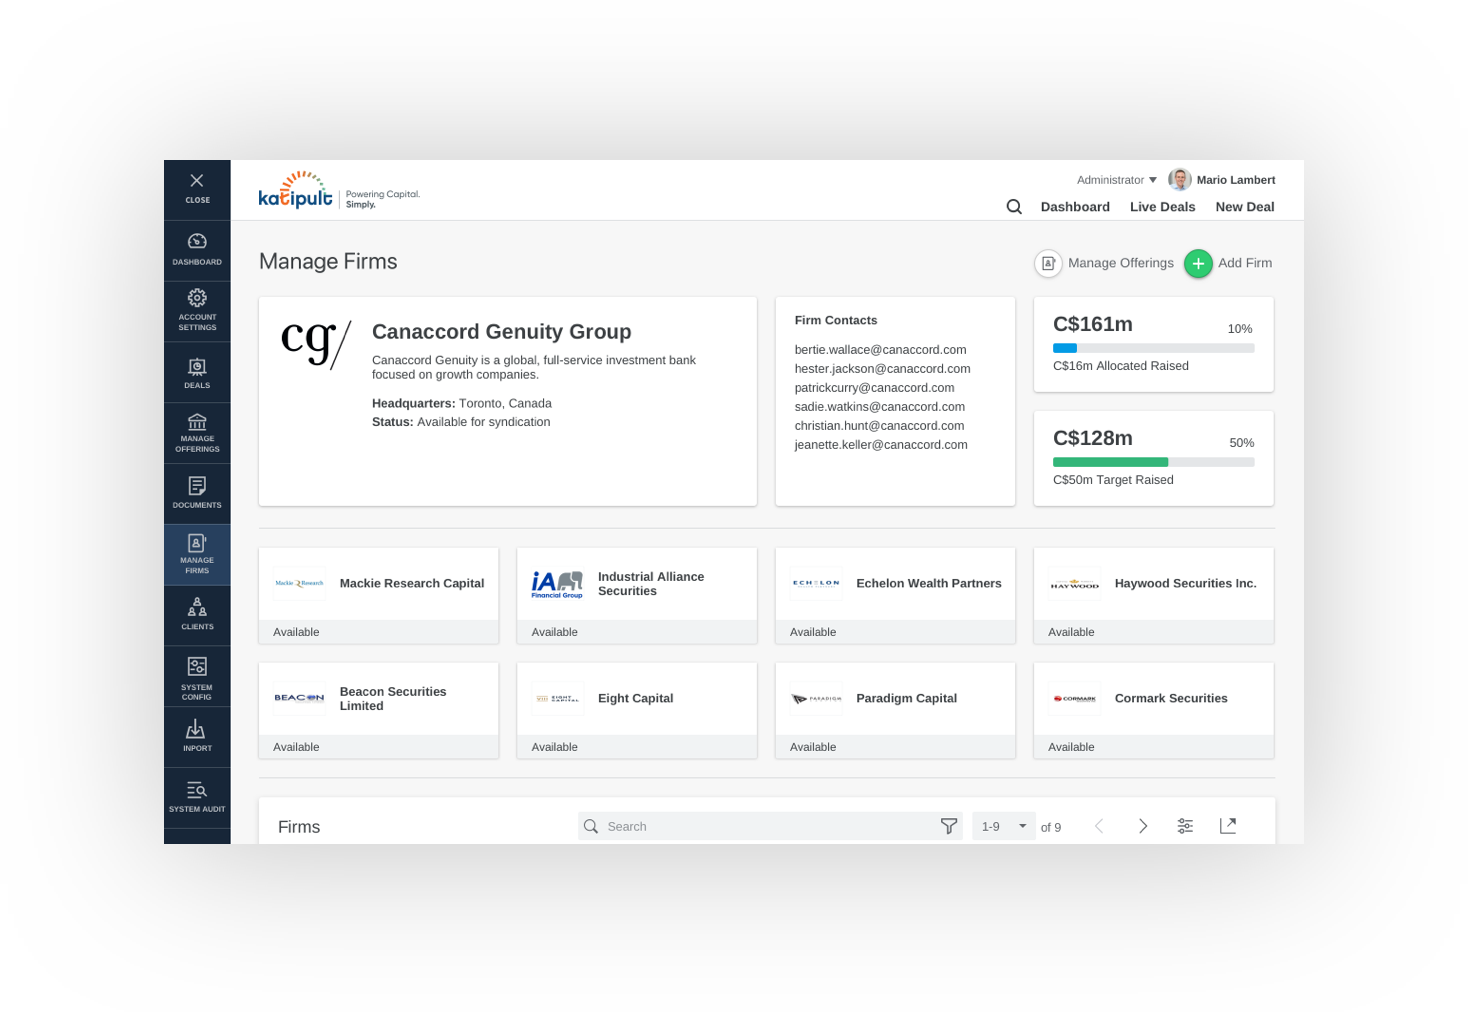Click email hester.jackson@canaccord.com
1468x1012 pixels.
click(882, 369)
